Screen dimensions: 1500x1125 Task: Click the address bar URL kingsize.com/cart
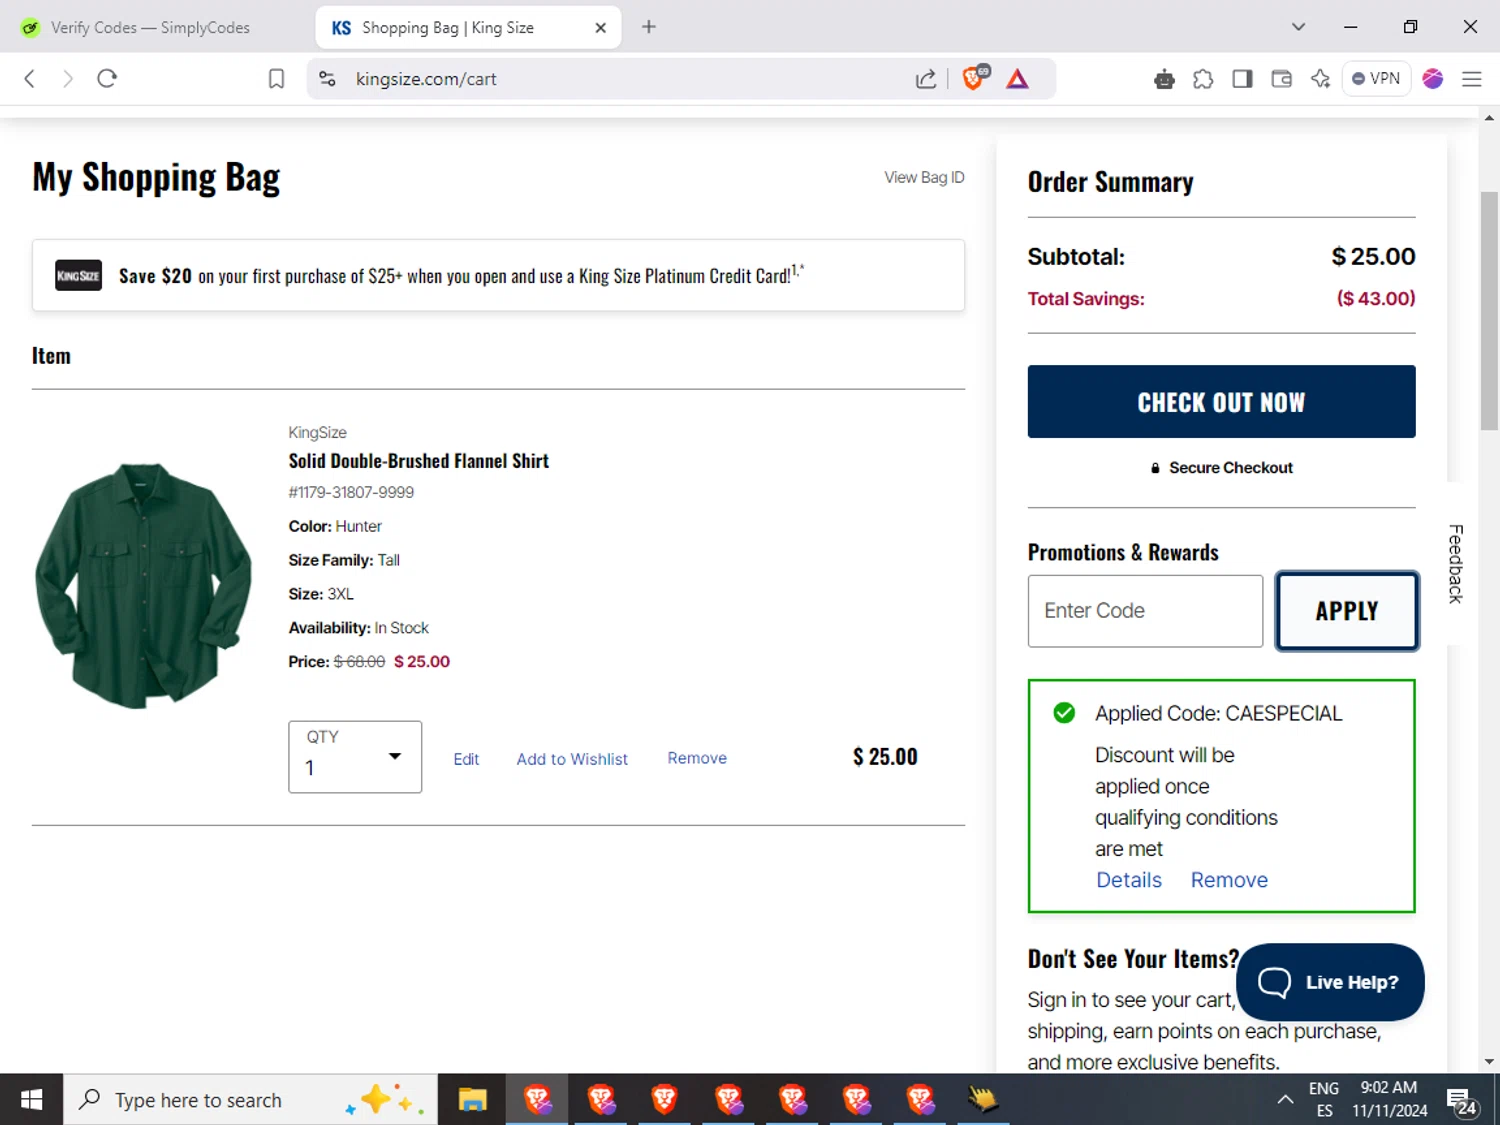click(426, 79)
